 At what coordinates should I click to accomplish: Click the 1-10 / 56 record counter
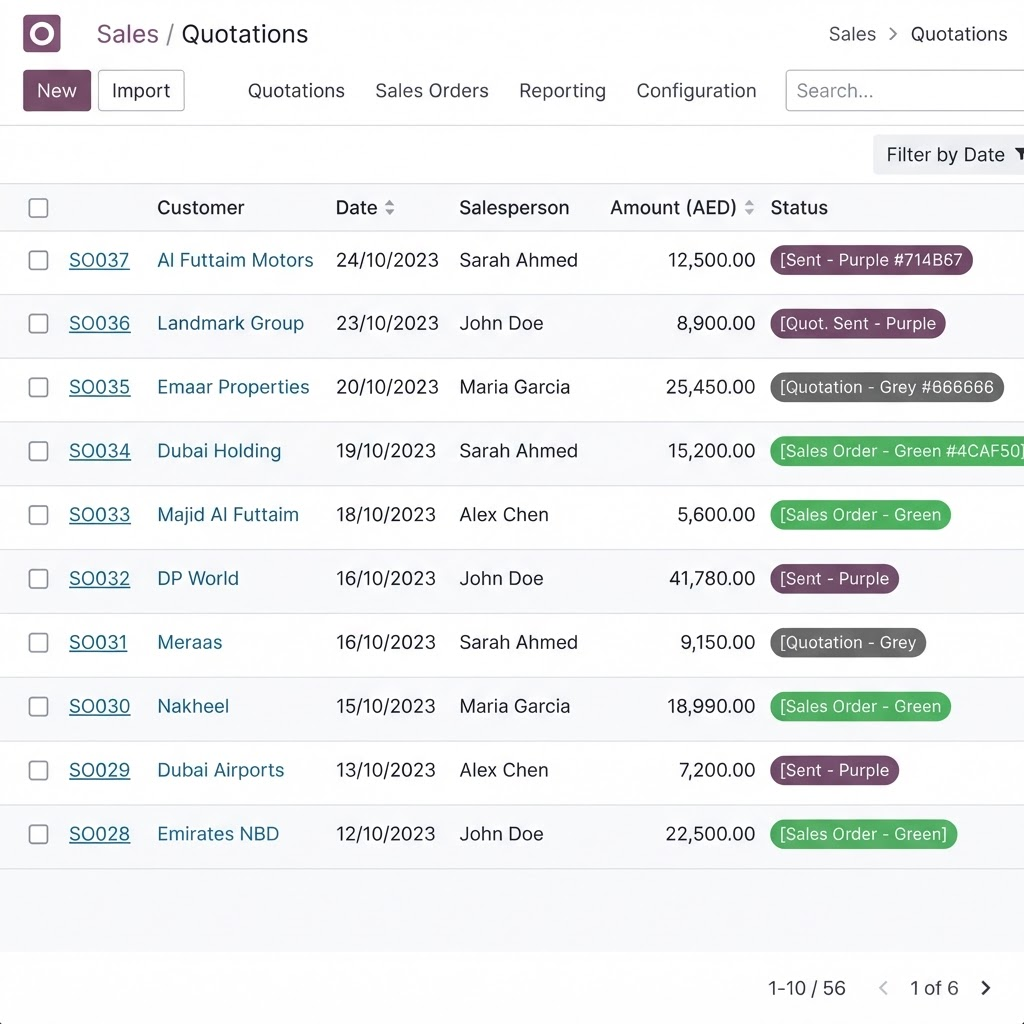coord(807,988)
